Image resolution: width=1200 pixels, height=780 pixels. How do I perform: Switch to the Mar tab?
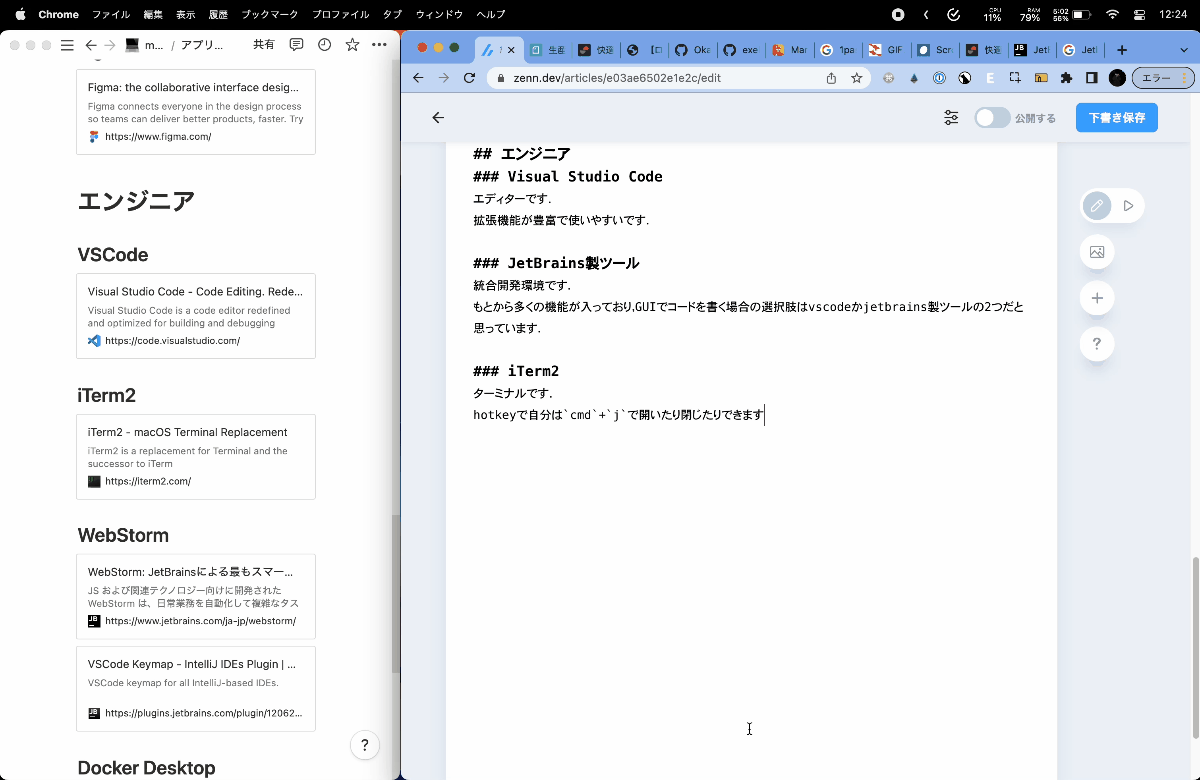(x=791, y=50)
